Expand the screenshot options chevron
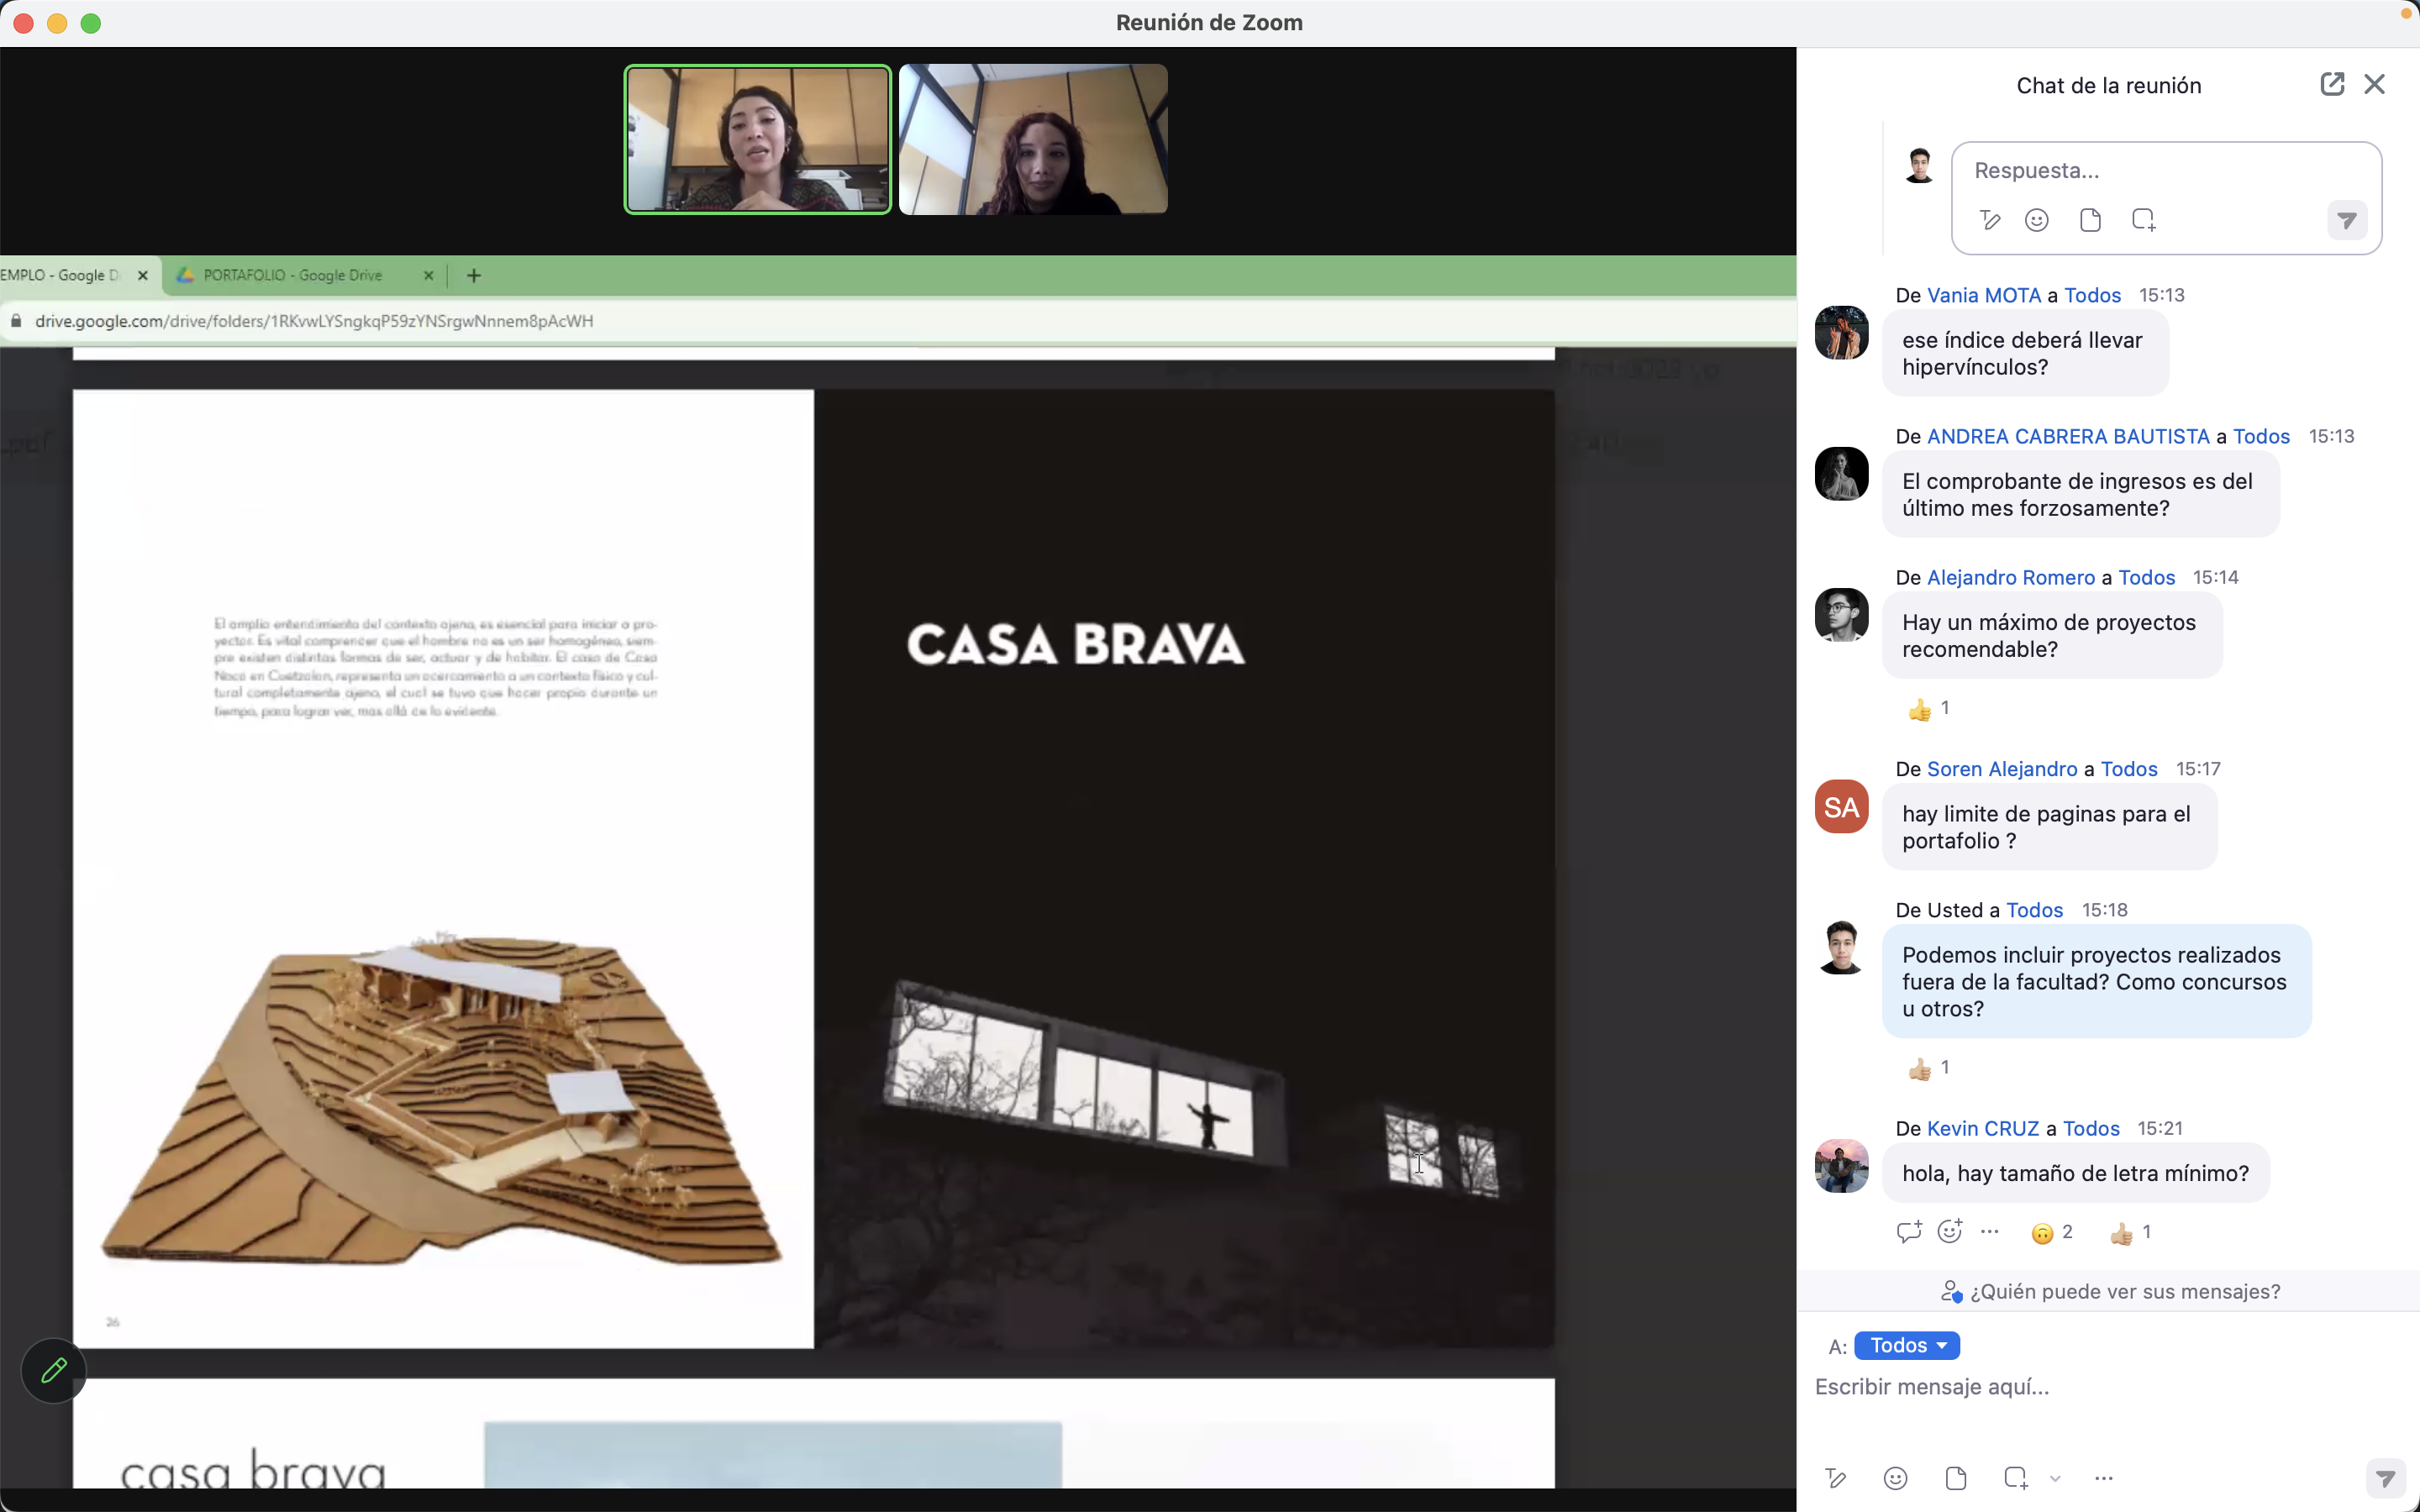This screenshot has width=2420, height=1512. pyautogui.click(x=2055, y=1479)
